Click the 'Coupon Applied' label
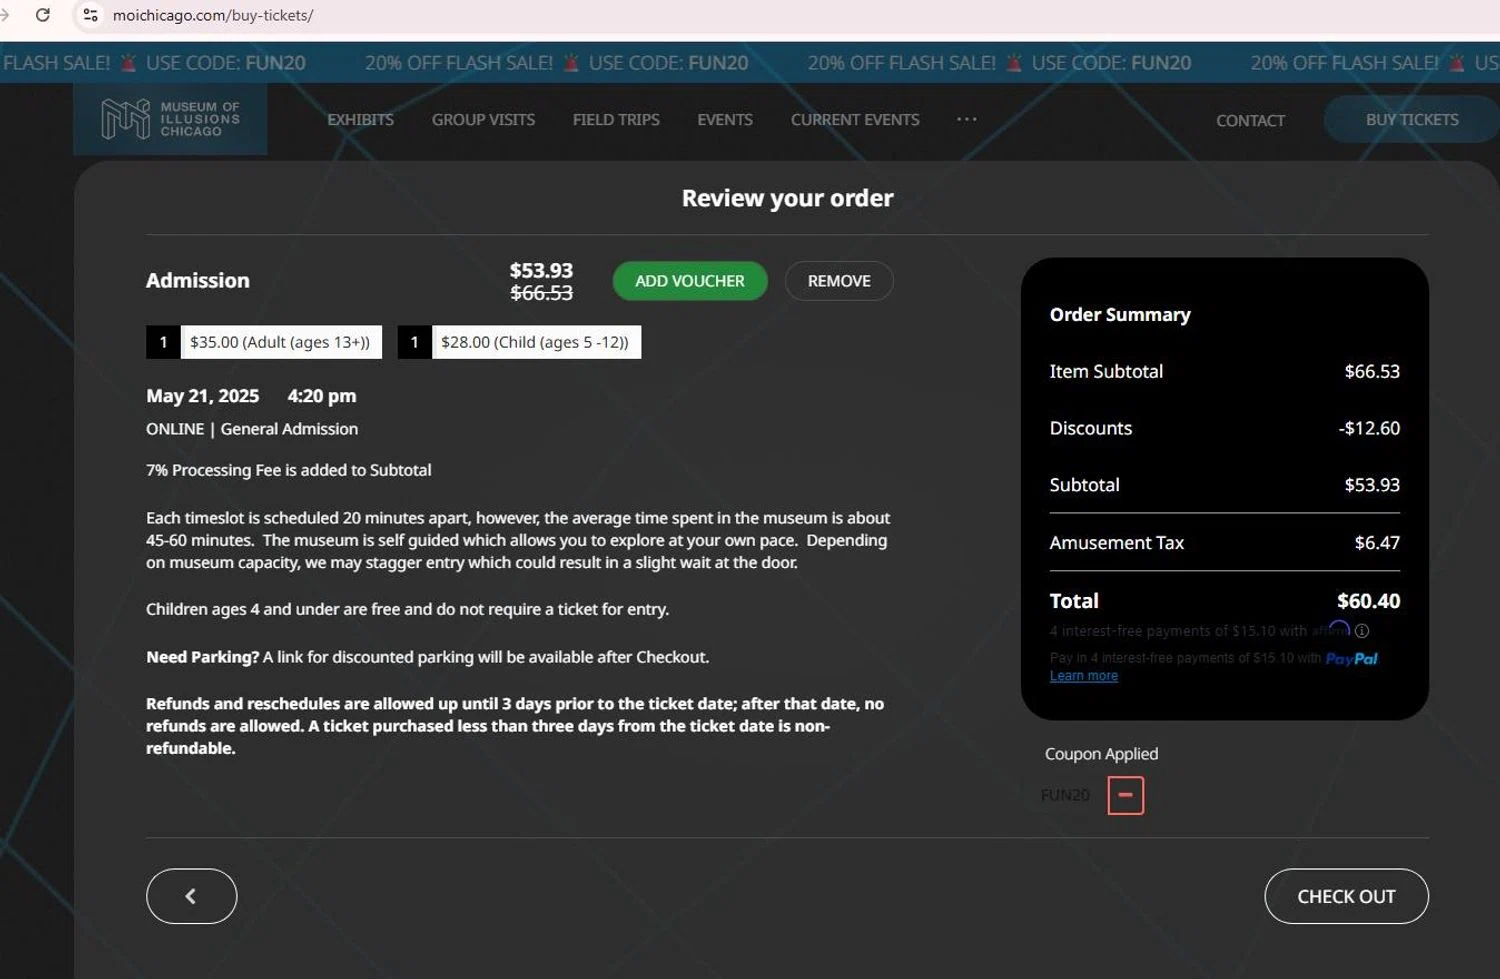The width and height of the screenshot is (1500, 979). tap(1101, 754)
